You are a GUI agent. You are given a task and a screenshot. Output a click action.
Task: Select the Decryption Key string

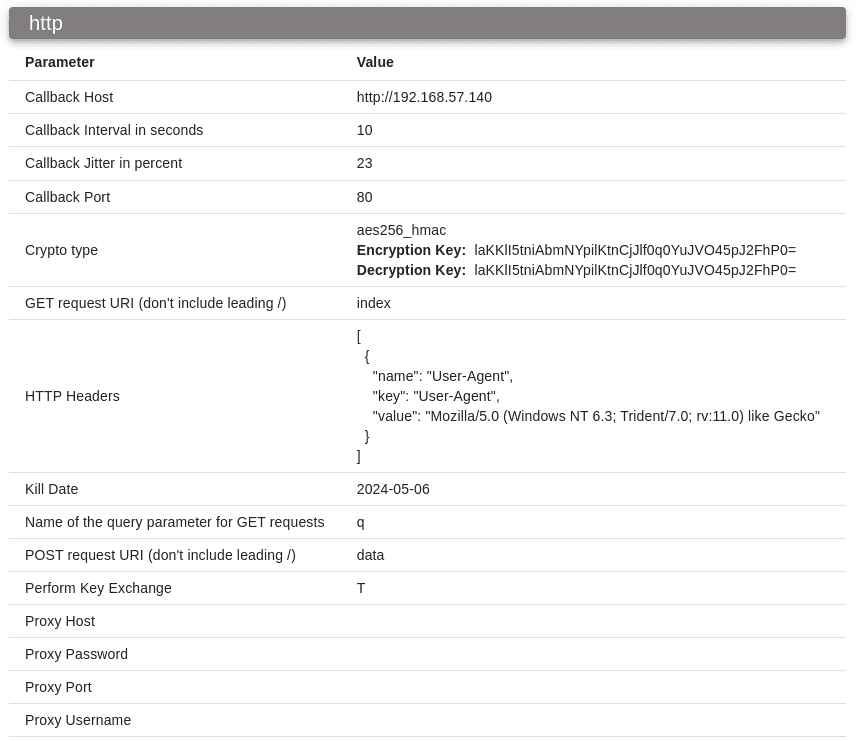[x=635, y=270]
